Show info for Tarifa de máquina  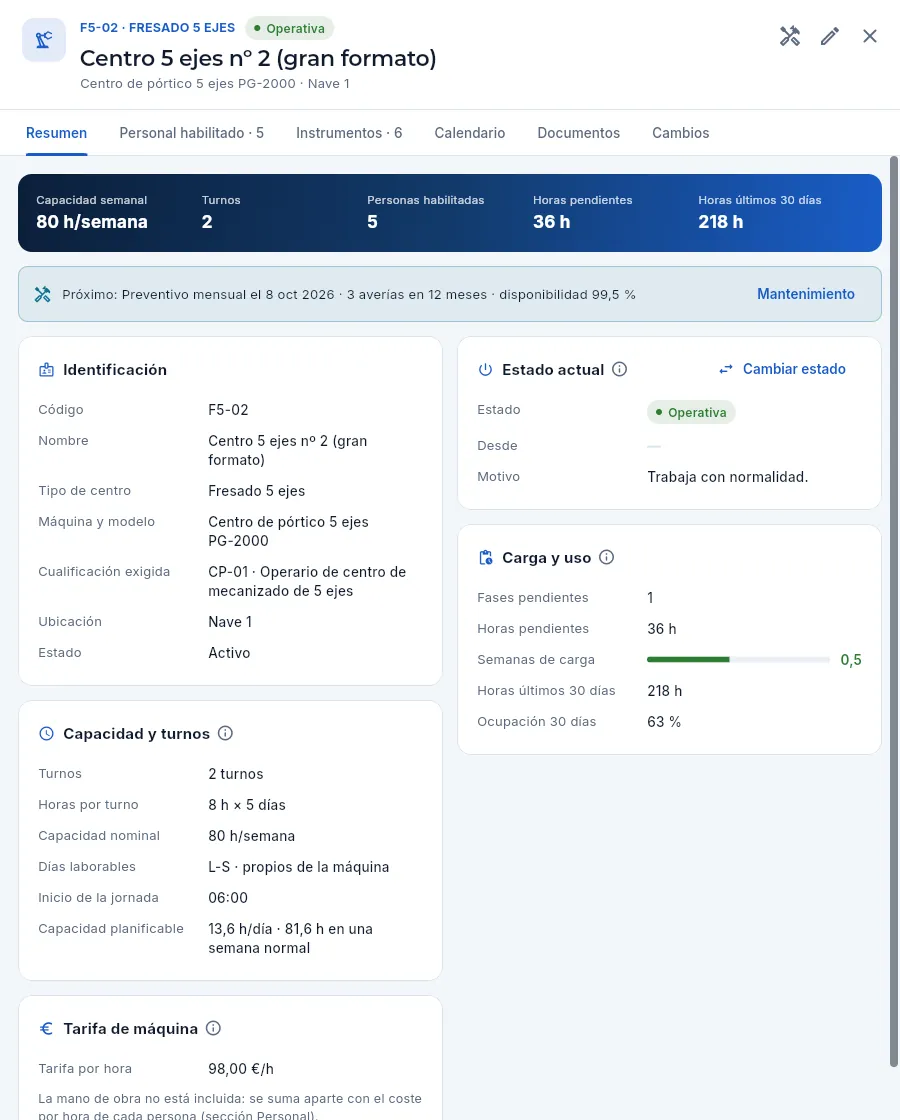[213, 1028]
